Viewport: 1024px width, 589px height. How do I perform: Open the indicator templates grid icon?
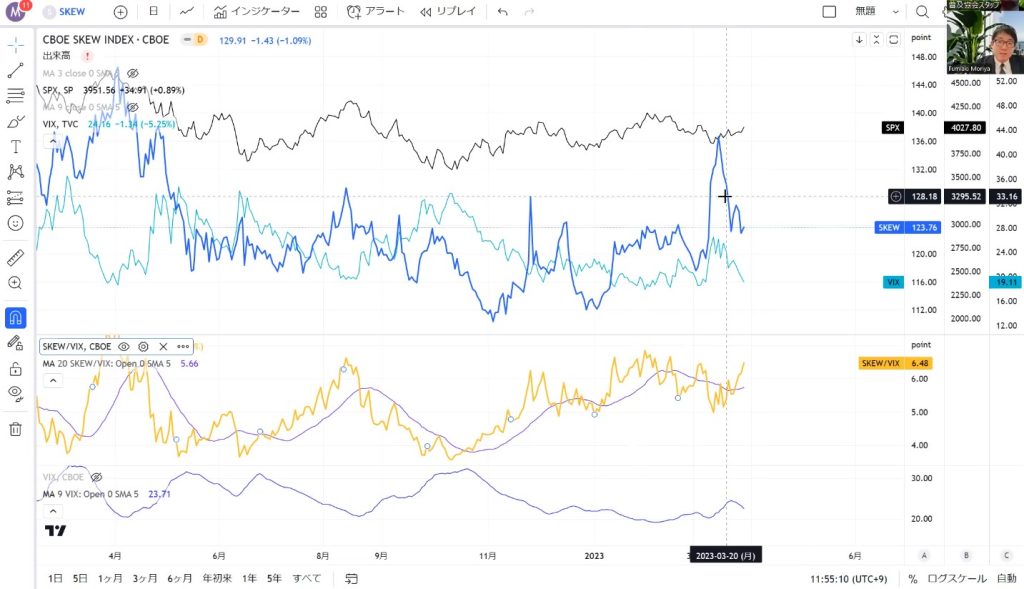[x=321, y=12]
